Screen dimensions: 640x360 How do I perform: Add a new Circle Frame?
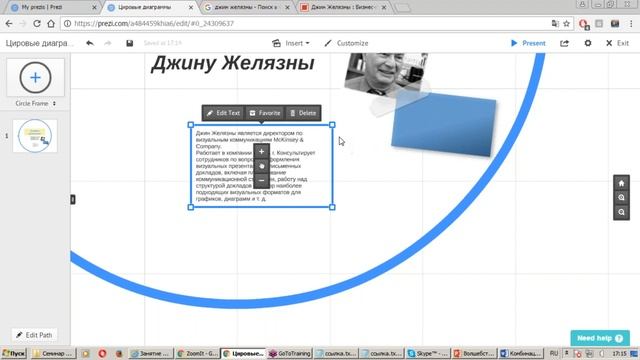click(36, 78)
